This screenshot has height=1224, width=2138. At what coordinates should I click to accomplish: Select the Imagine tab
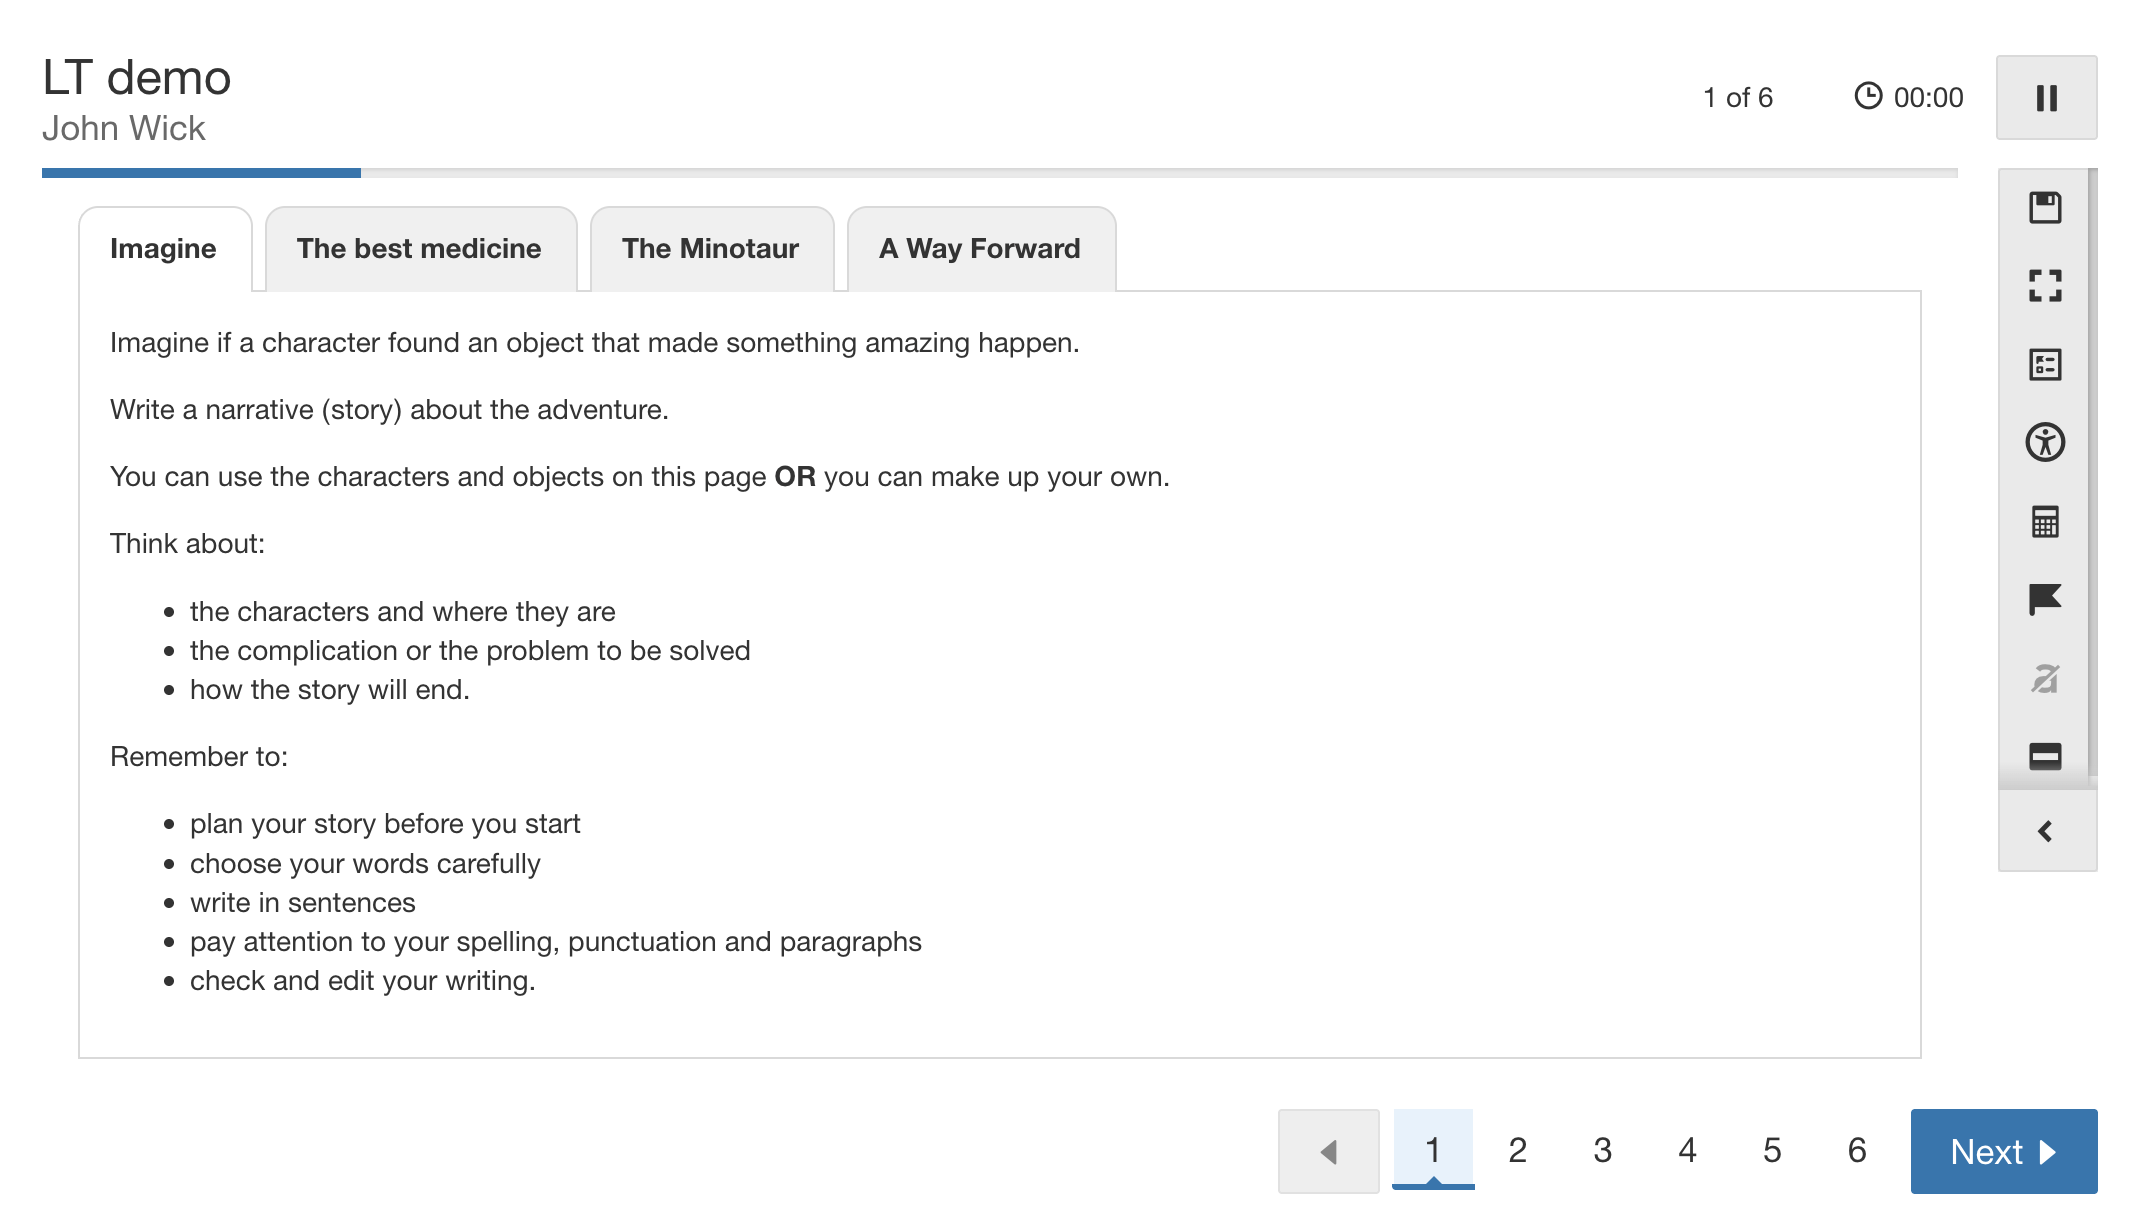163,249
